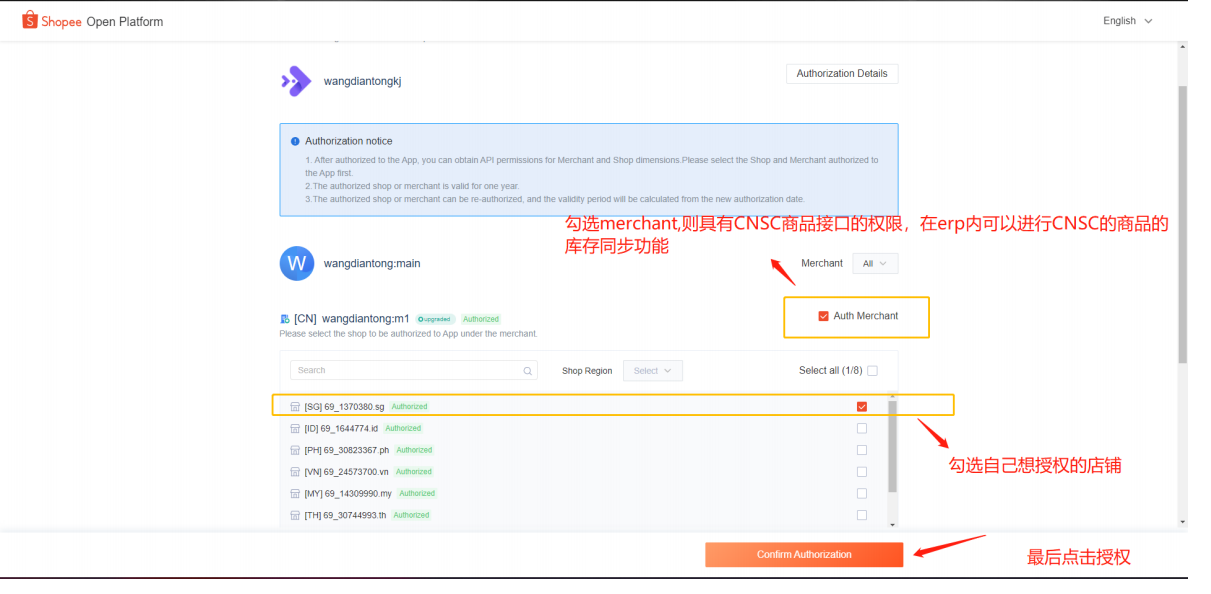Click the Confirm Authorization button

pyautogui.click(x=804, y=555)
